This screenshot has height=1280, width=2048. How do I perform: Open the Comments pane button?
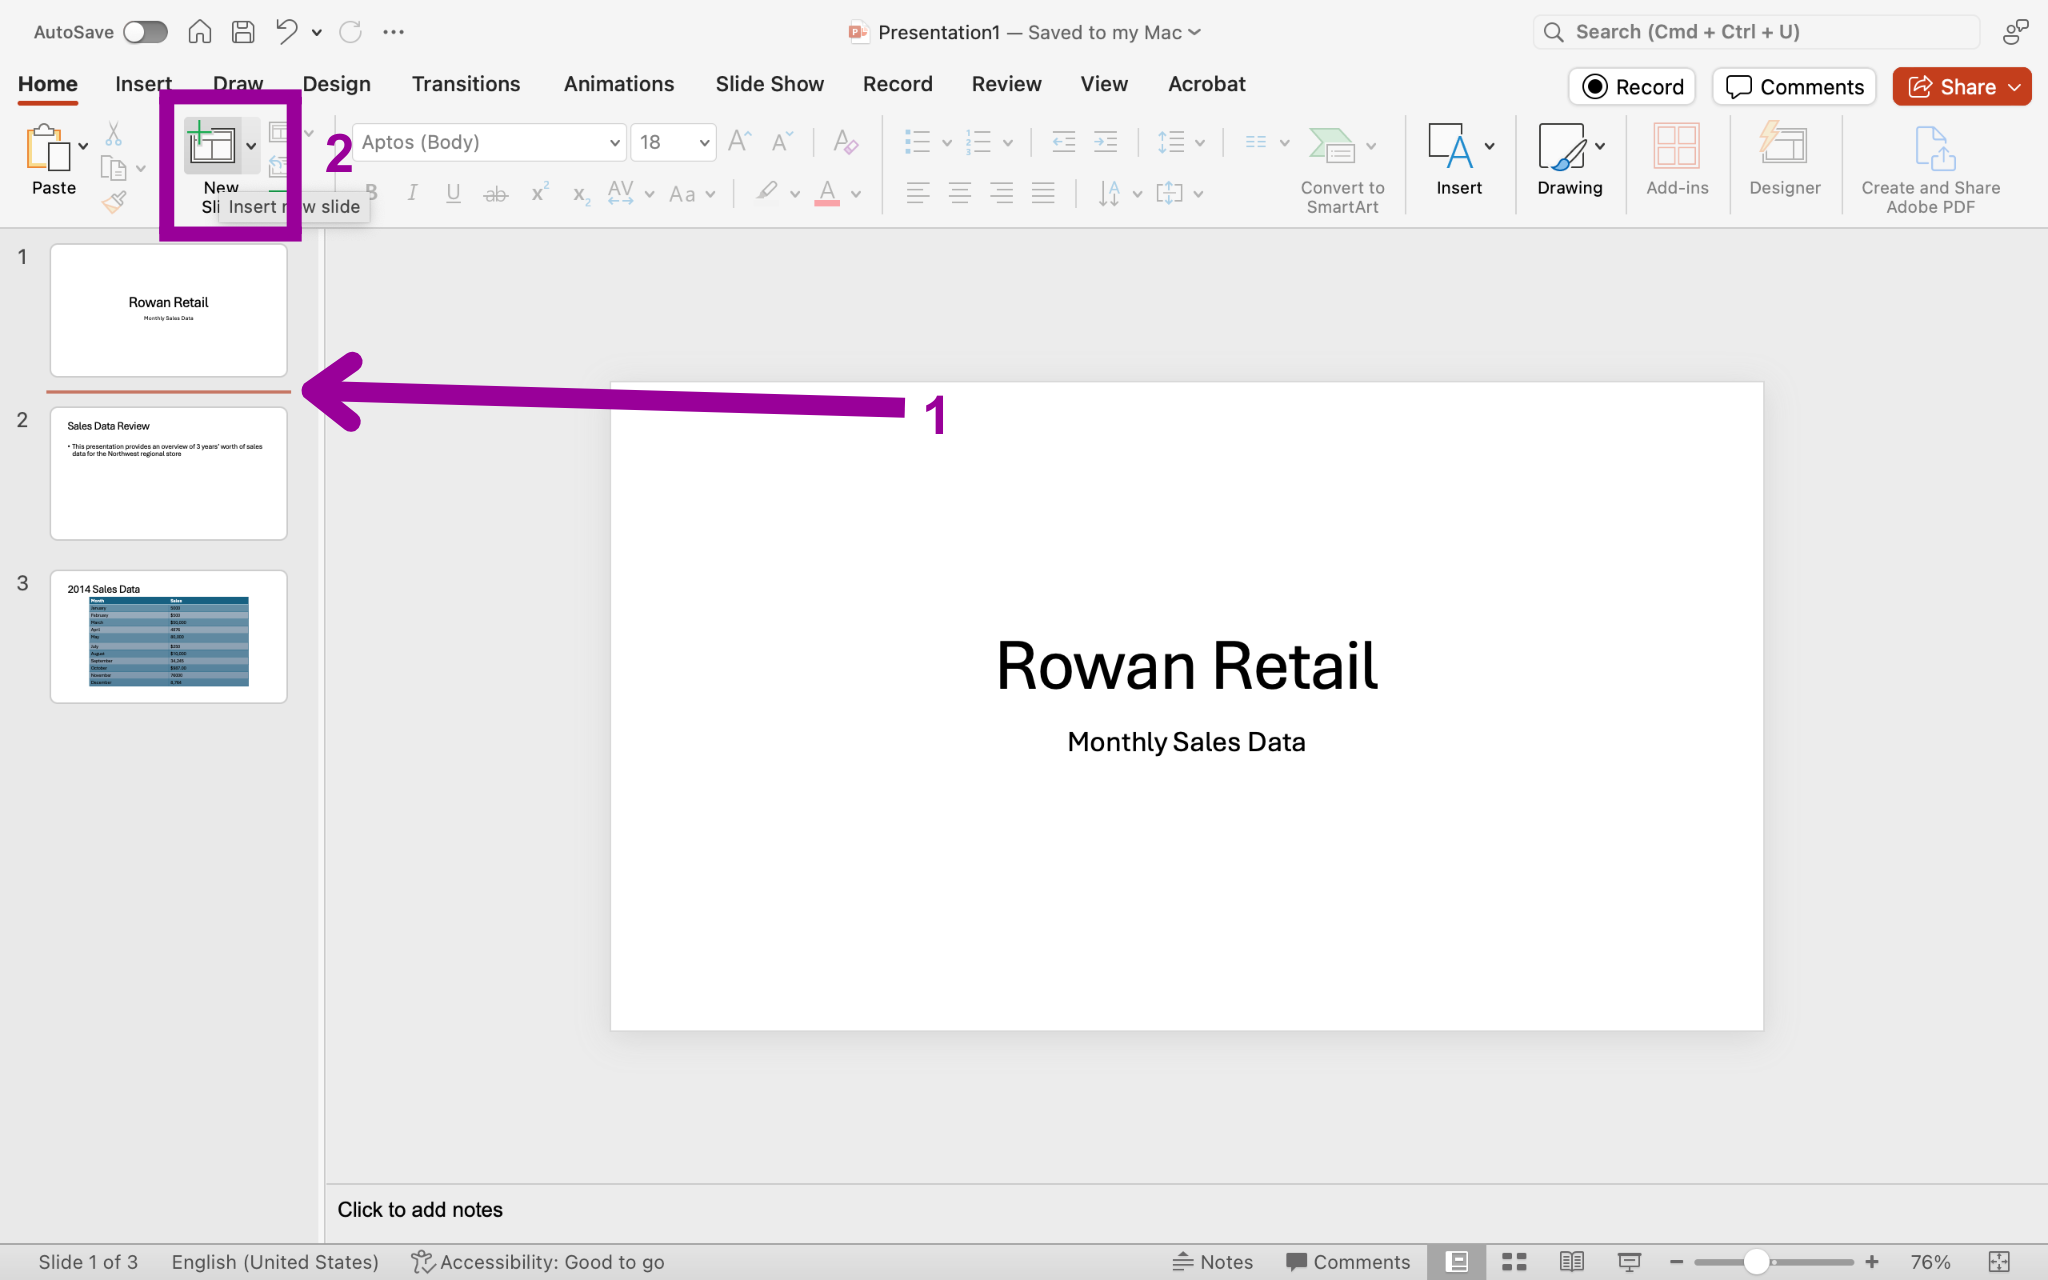[x=1794, y=87]
